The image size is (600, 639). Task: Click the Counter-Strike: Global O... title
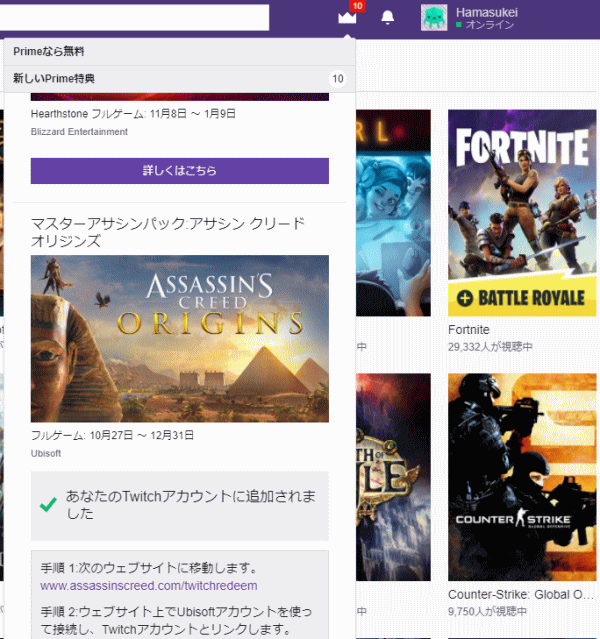[521, 595]
